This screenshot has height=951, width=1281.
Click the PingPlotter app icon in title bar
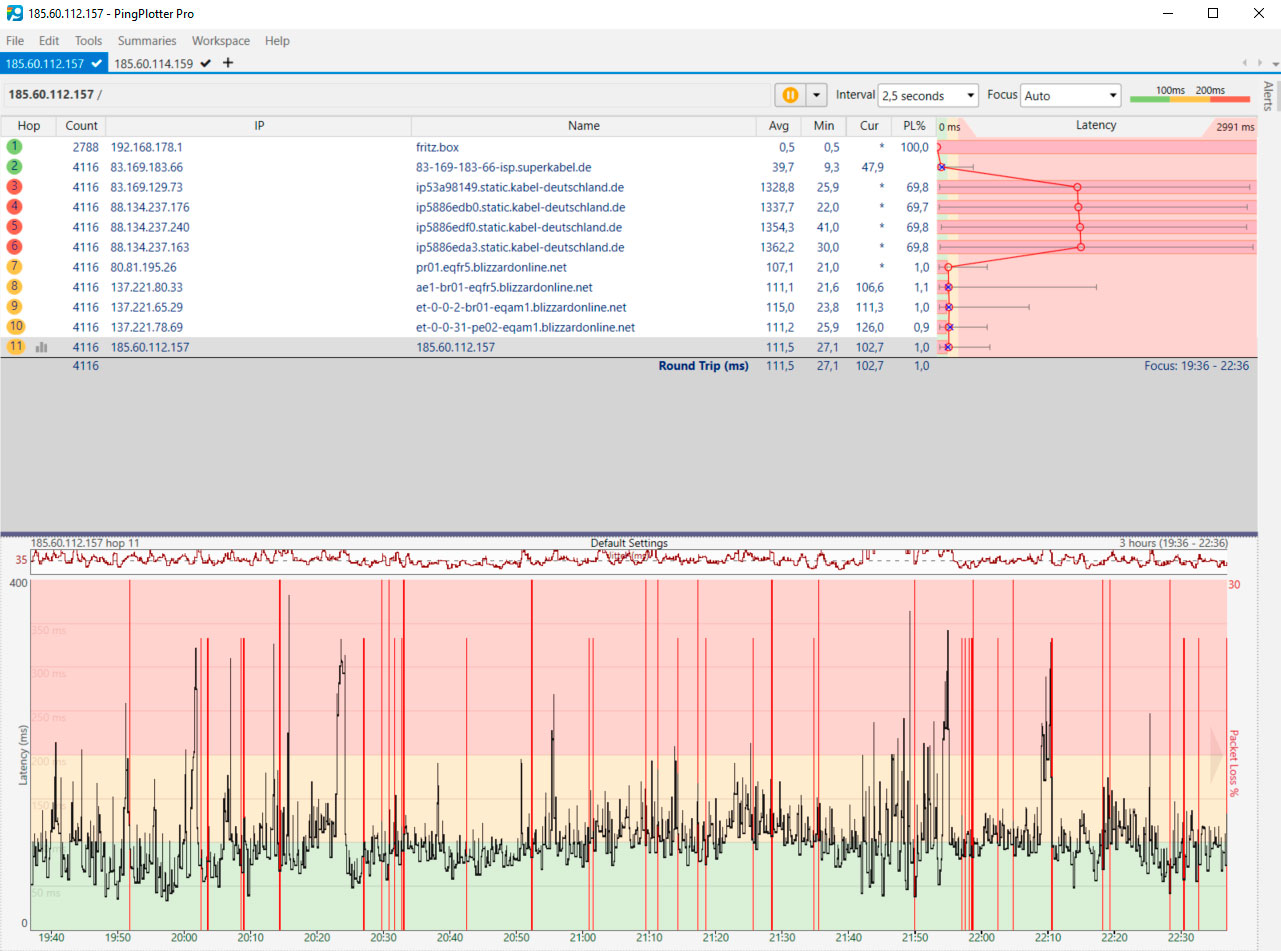point(14,13)
